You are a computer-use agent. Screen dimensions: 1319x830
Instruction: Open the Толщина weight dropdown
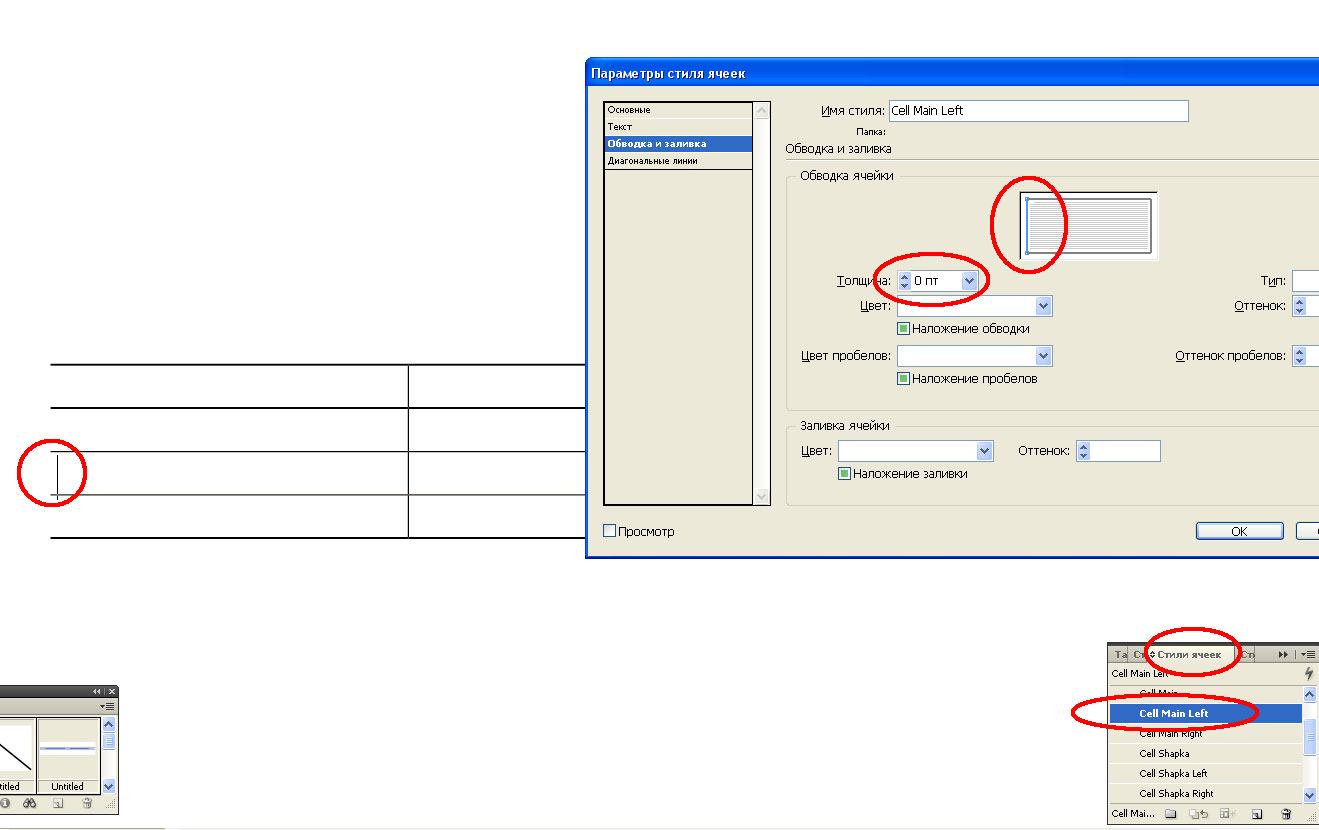point(968,281)
